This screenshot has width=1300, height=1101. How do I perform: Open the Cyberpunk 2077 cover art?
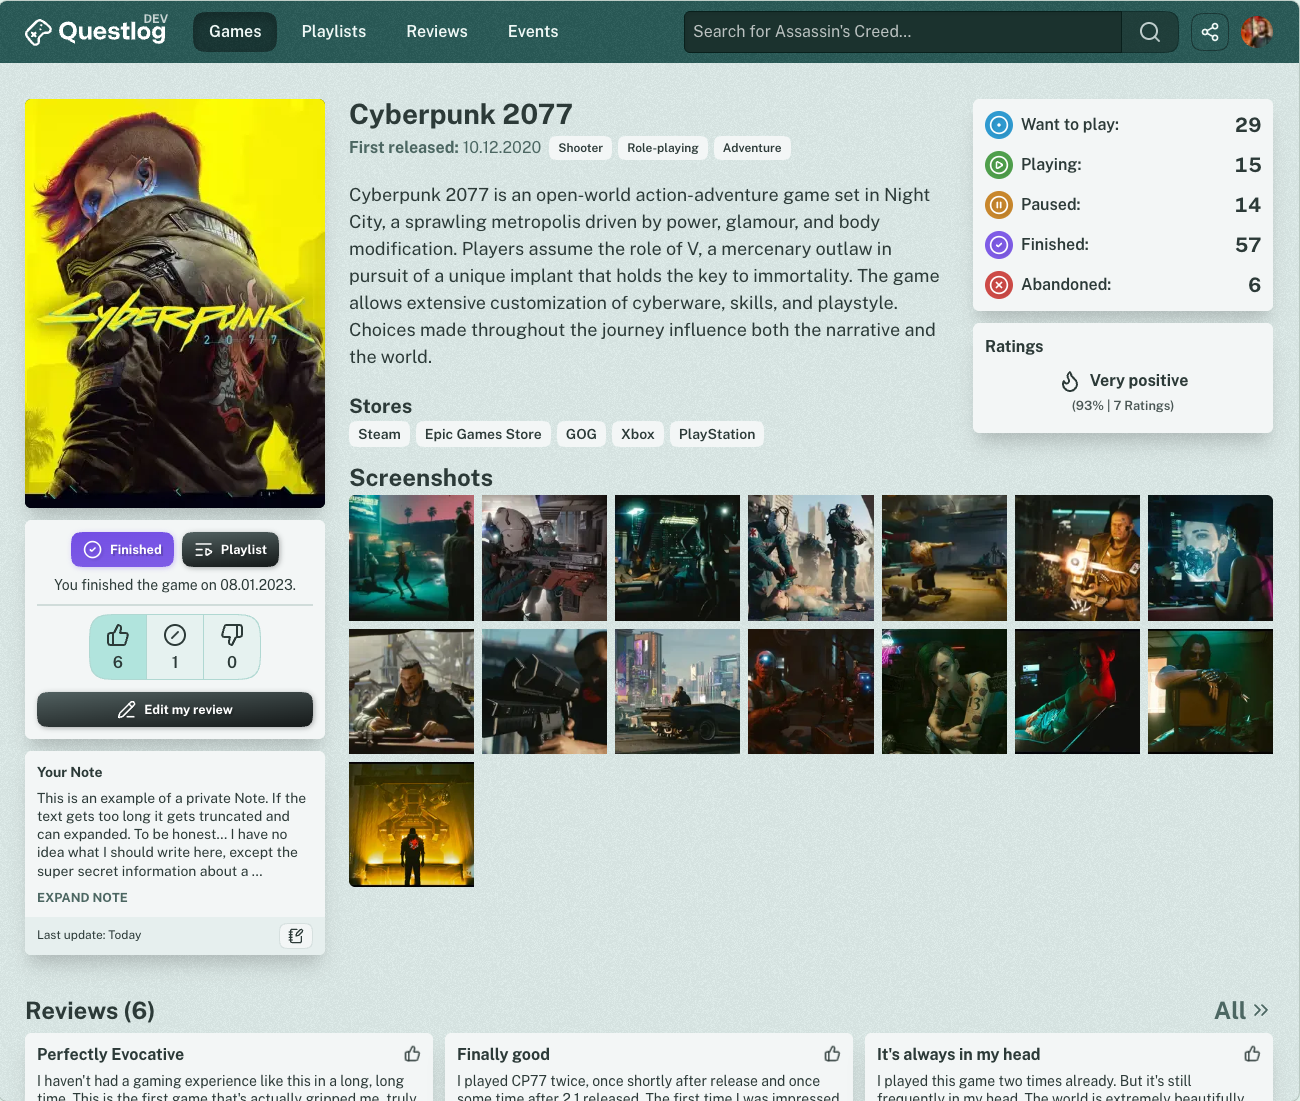tap(175, 303)
